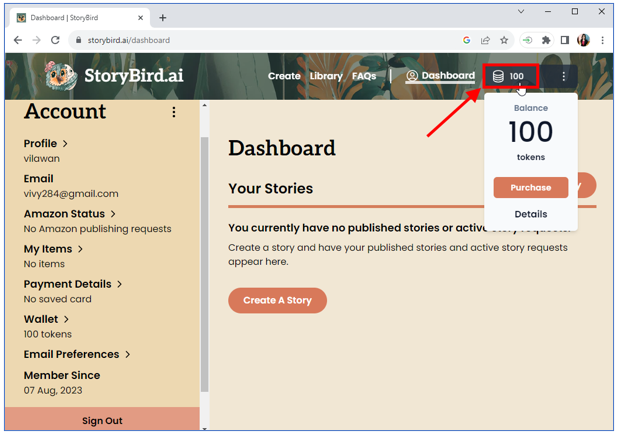The image size is (618, 434).
Task: Click the Create A Story button
Action: point(277,300)
